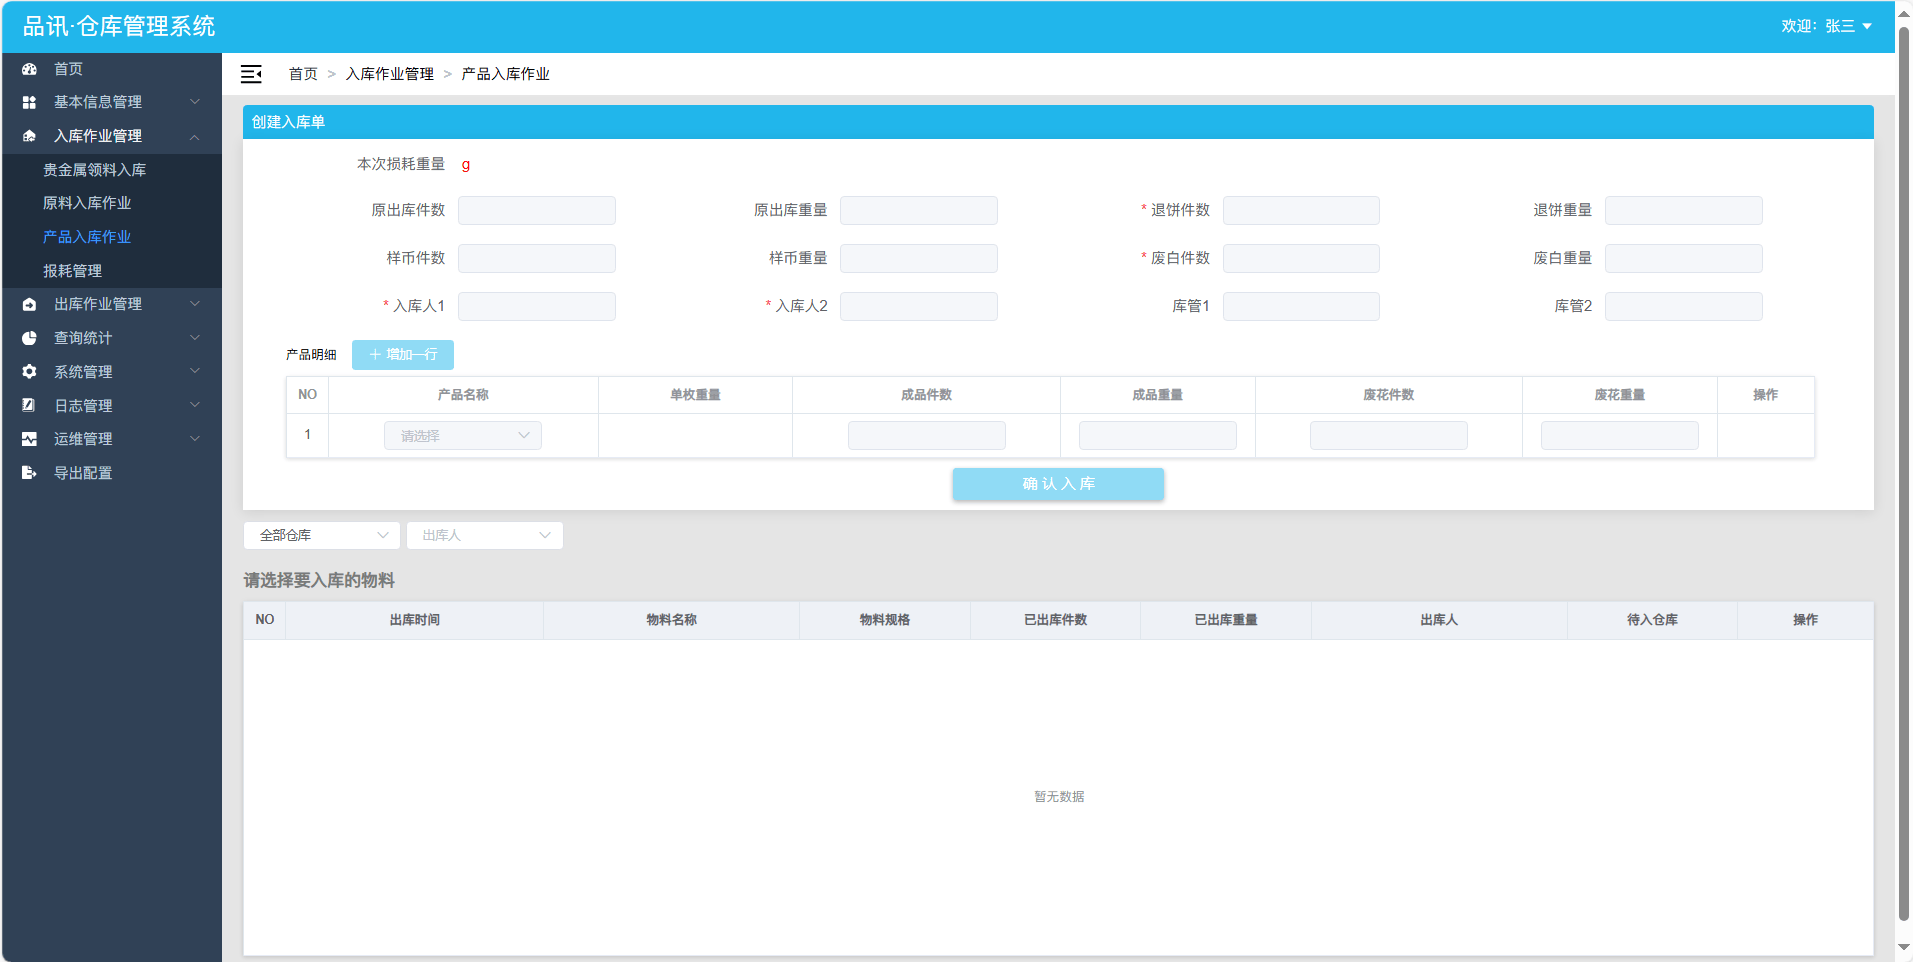Open the 张三 user menu arrow
1913x962 pixels.
coord(1867,27)
